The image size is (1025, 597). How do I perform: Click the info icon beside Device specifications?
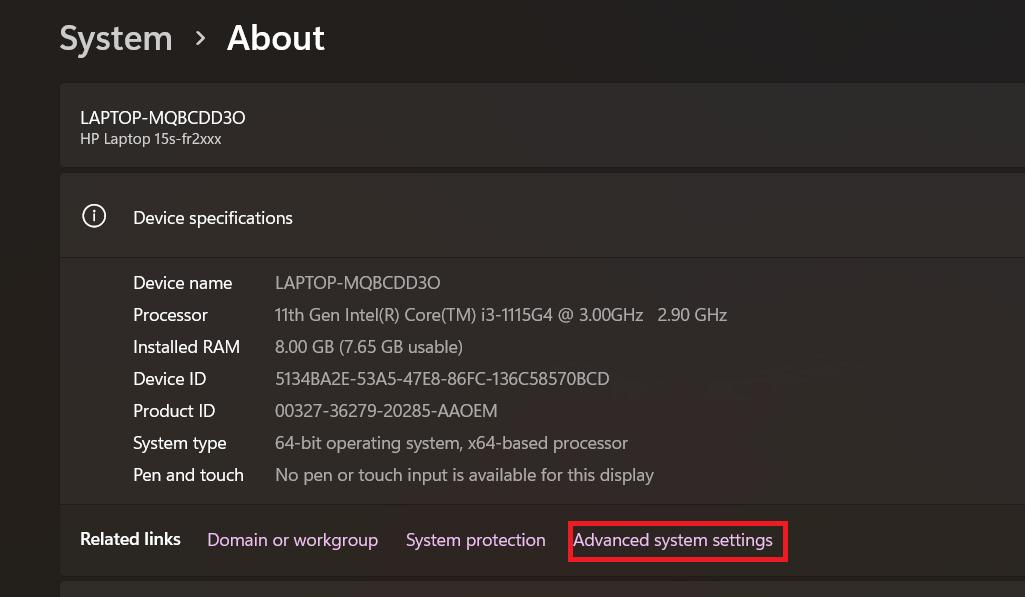[x=94, y=217]
